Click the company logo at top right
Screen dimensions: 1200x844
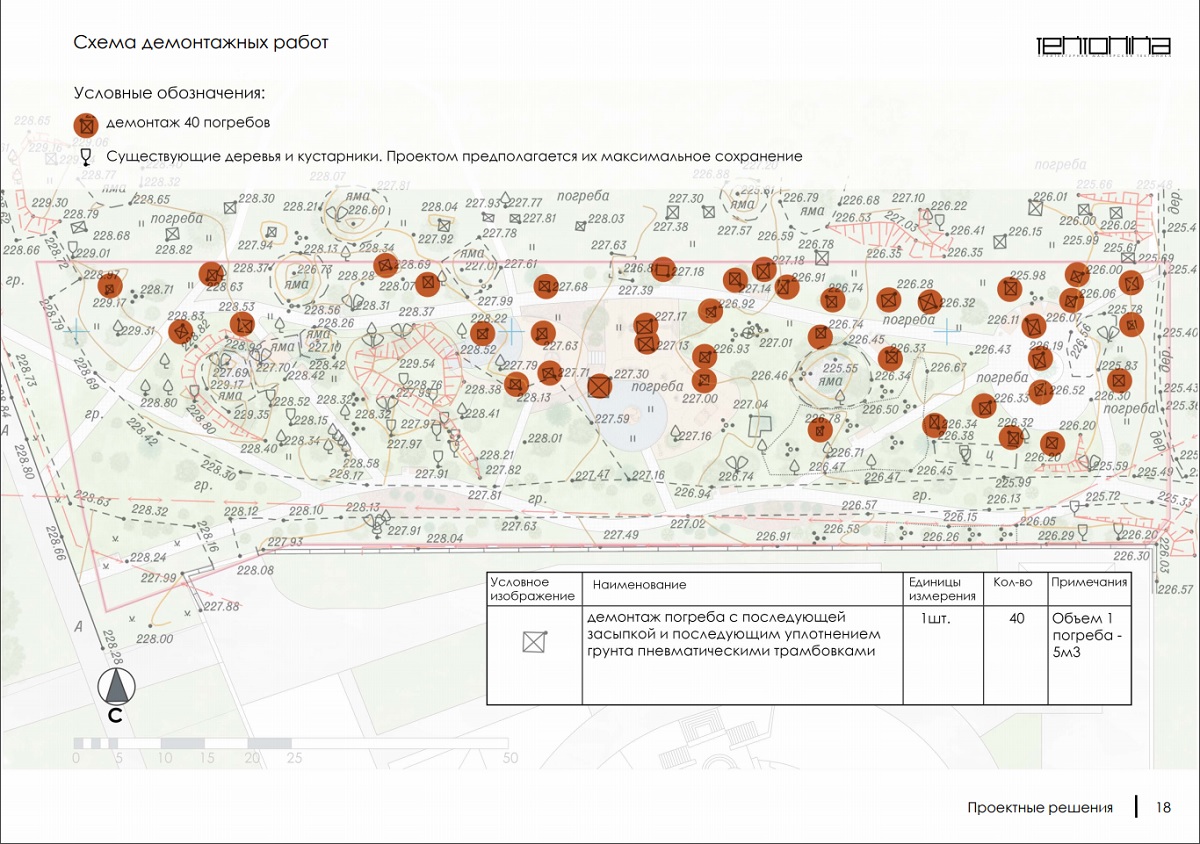click(1103, 46)
